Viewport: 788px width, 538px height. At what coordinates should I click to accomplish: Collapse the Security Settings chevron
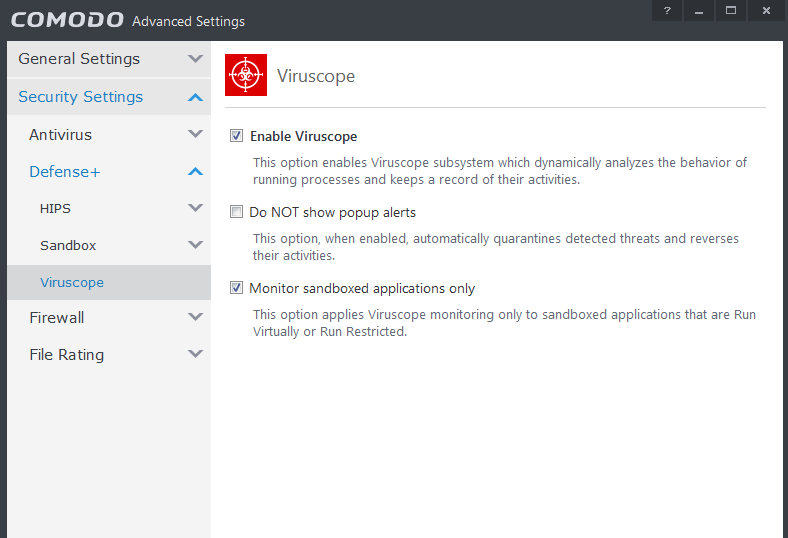pyautogui.click(x=195, y=97)
